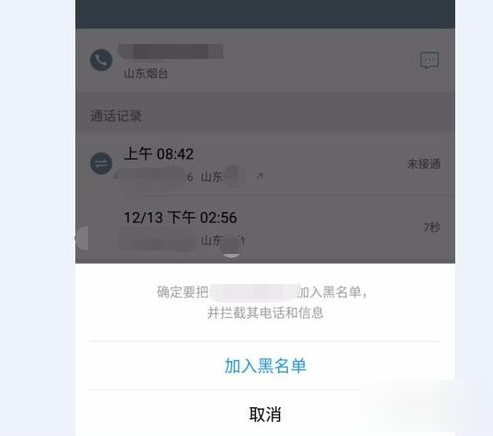Tap the small white handle above the dialog
The image size is (493, 436).
pyautogui.click(x=231, y=256)
